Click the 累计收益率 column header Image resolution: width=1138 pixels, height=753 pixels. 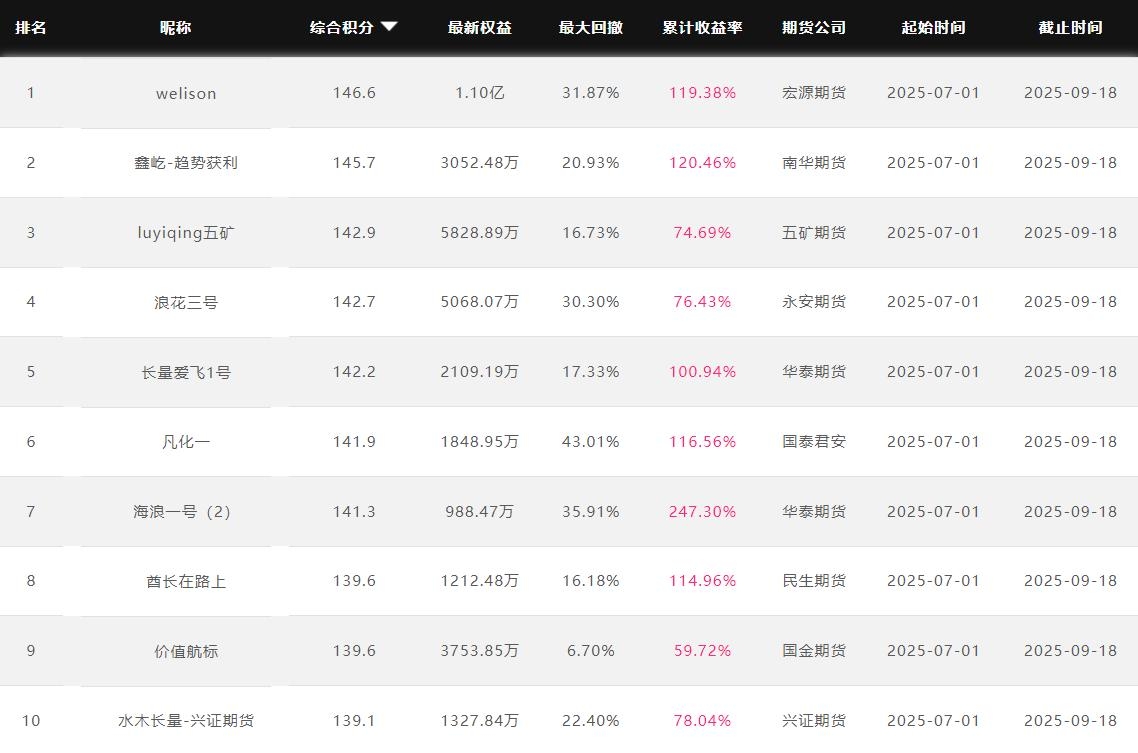[x=702, y=28]
